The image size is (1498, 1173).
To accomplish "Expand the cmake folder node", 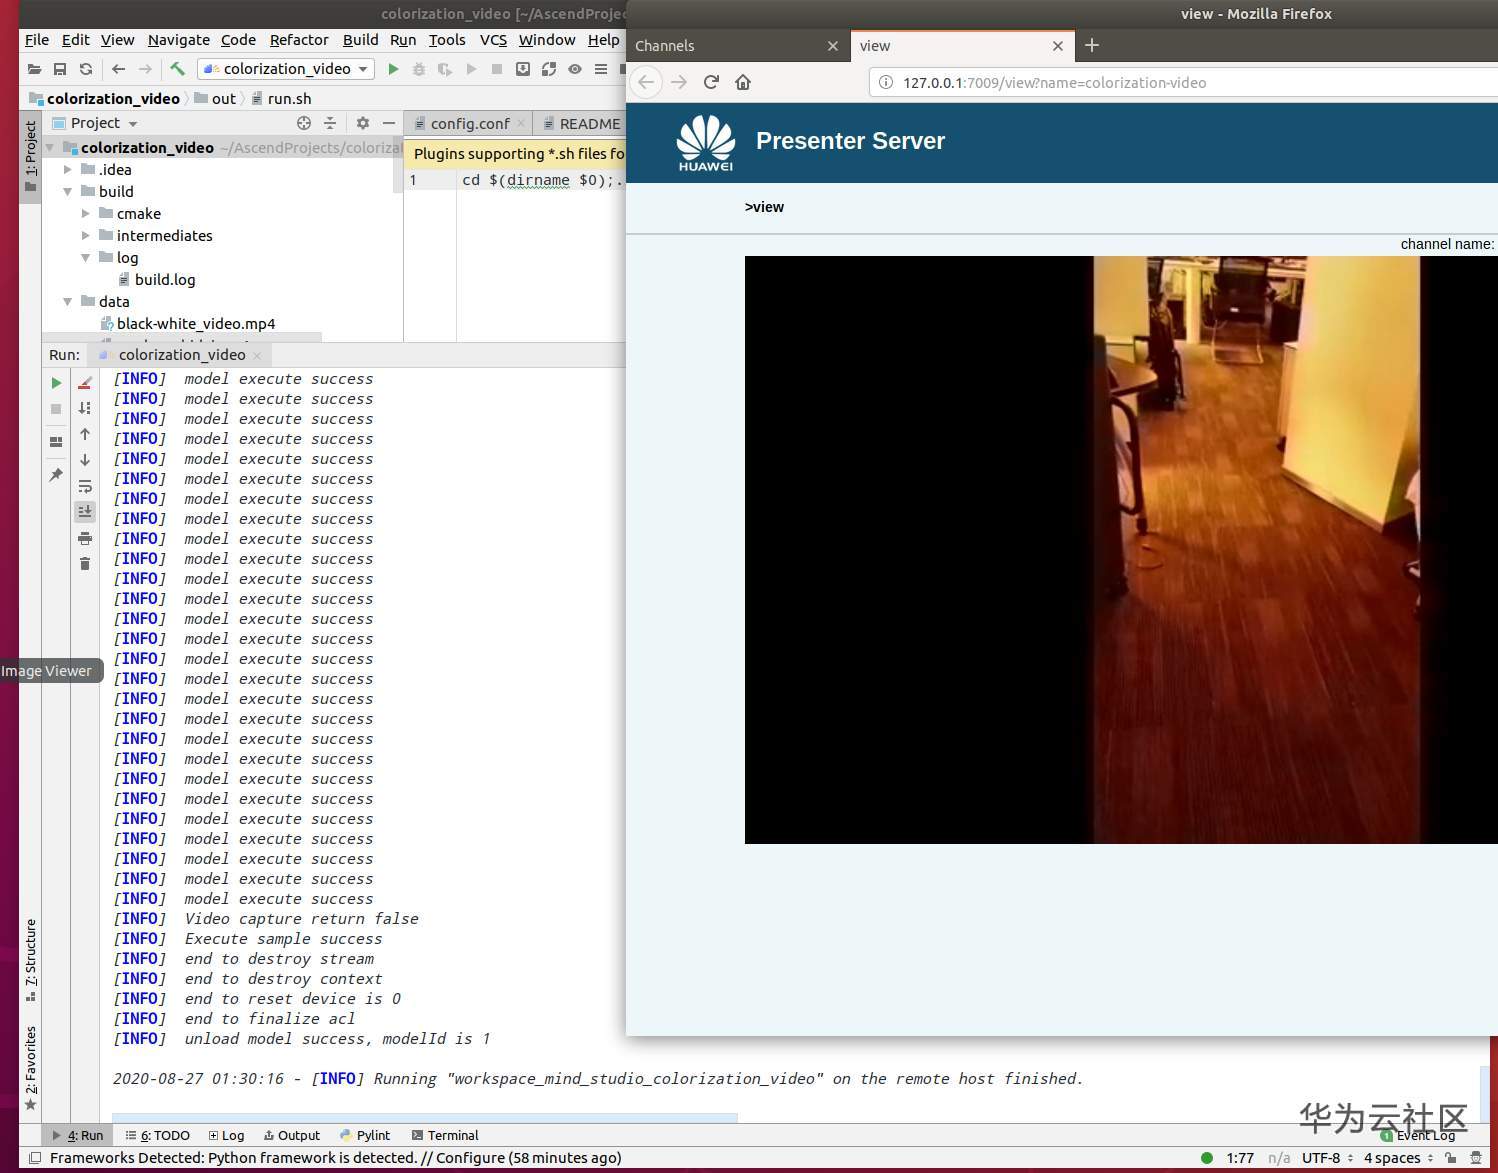I will point(86,213).
